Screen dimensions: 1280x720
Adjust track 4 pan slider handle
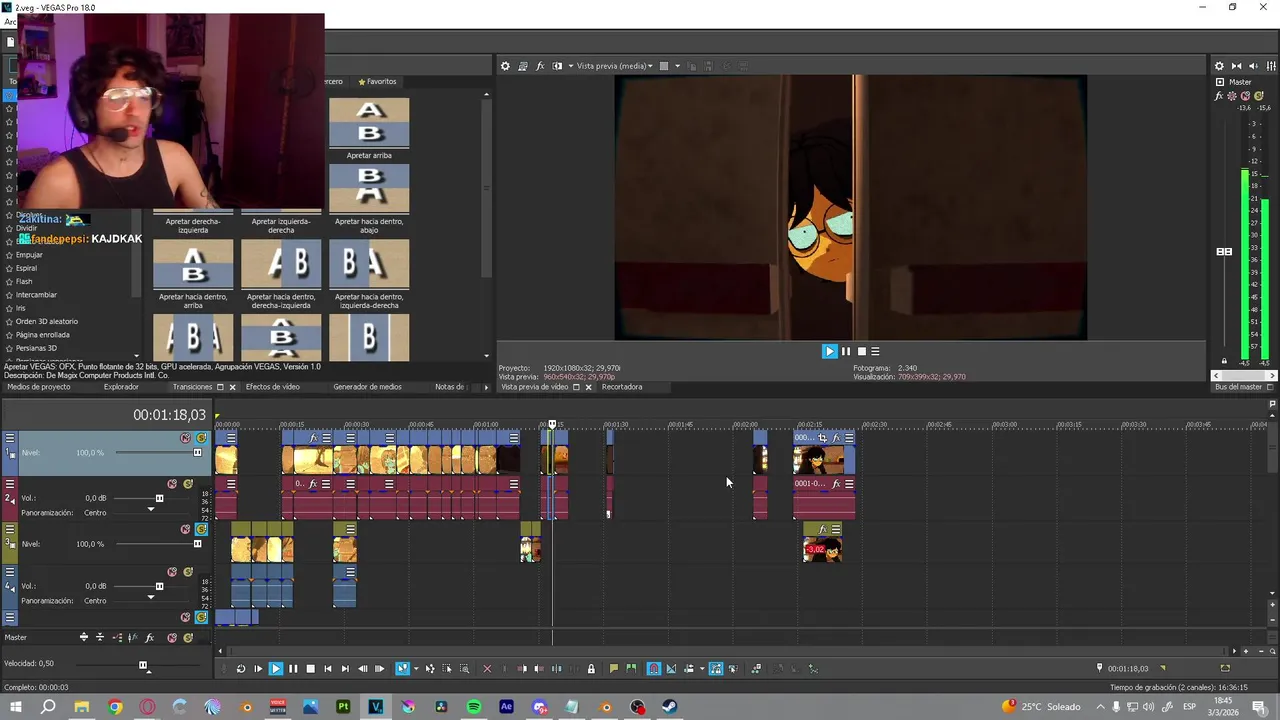pos(151,597)
